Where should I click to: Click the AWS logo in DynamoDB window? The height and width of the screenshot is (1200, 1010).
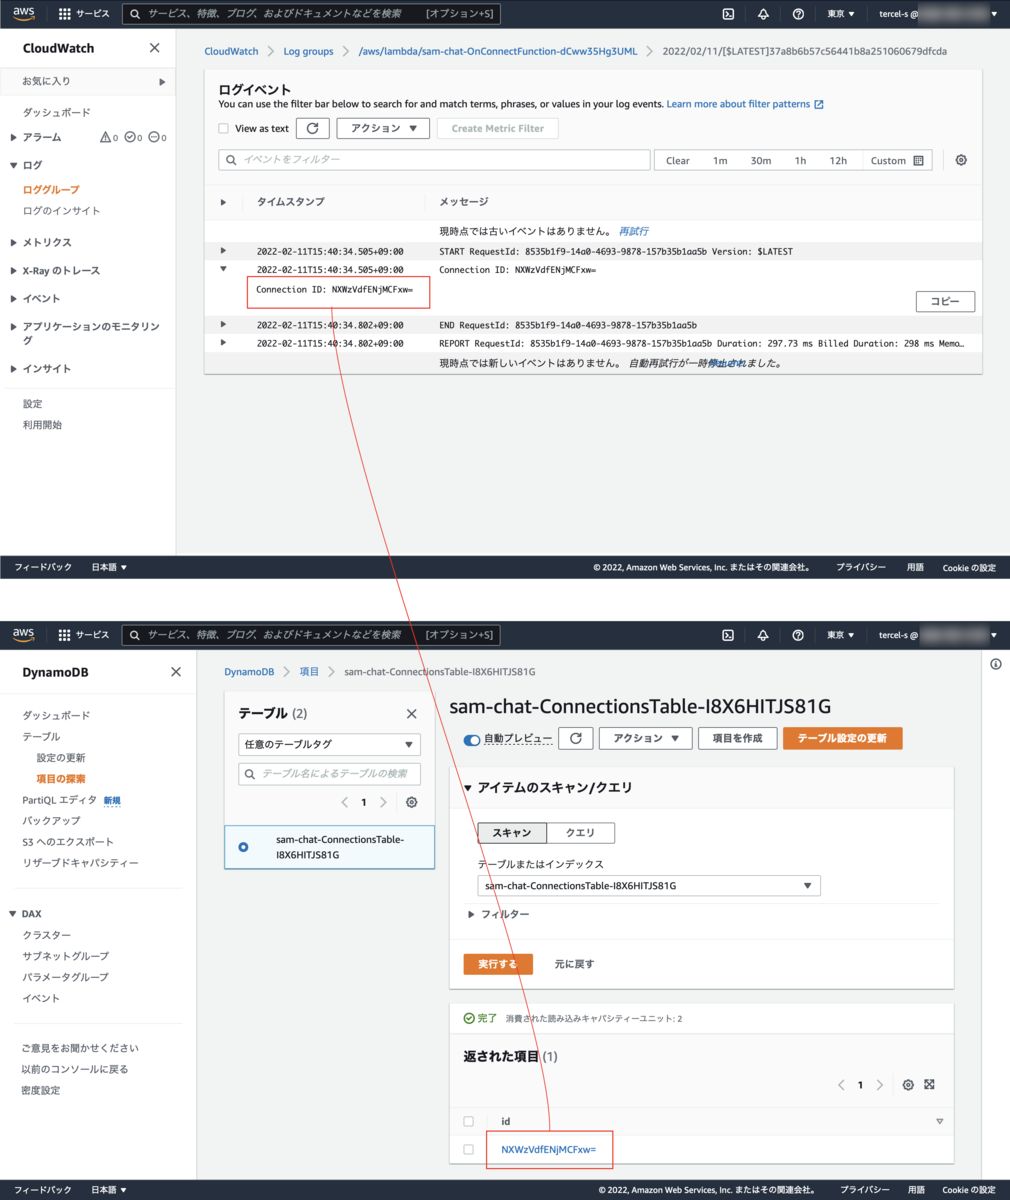click(24, 634)
